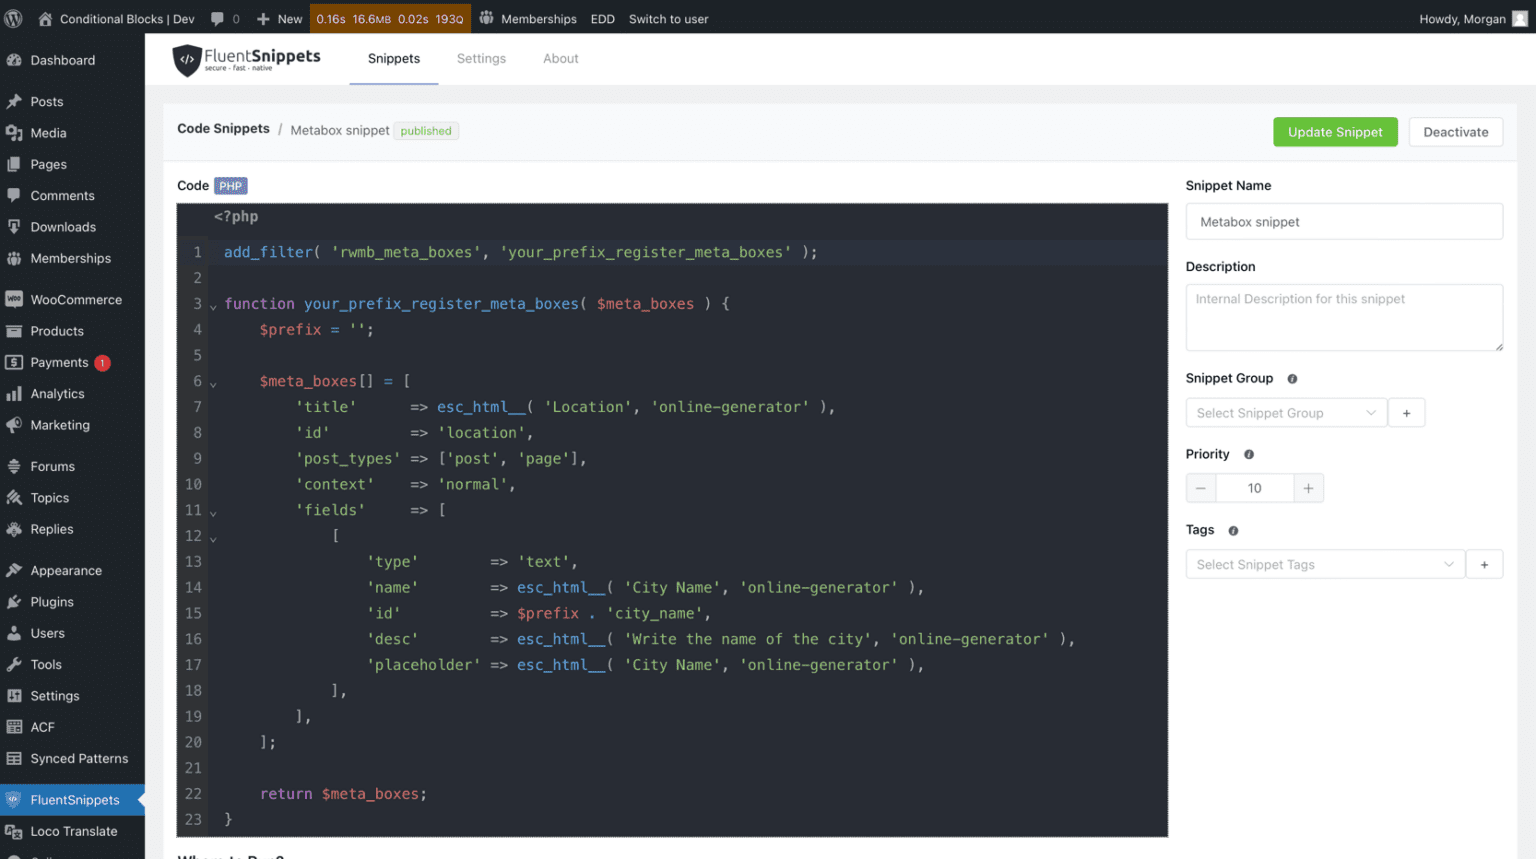Click the Description text area
This screenshot has width=1536, height=859.
pyautogui.click(x=1343, y=317)
